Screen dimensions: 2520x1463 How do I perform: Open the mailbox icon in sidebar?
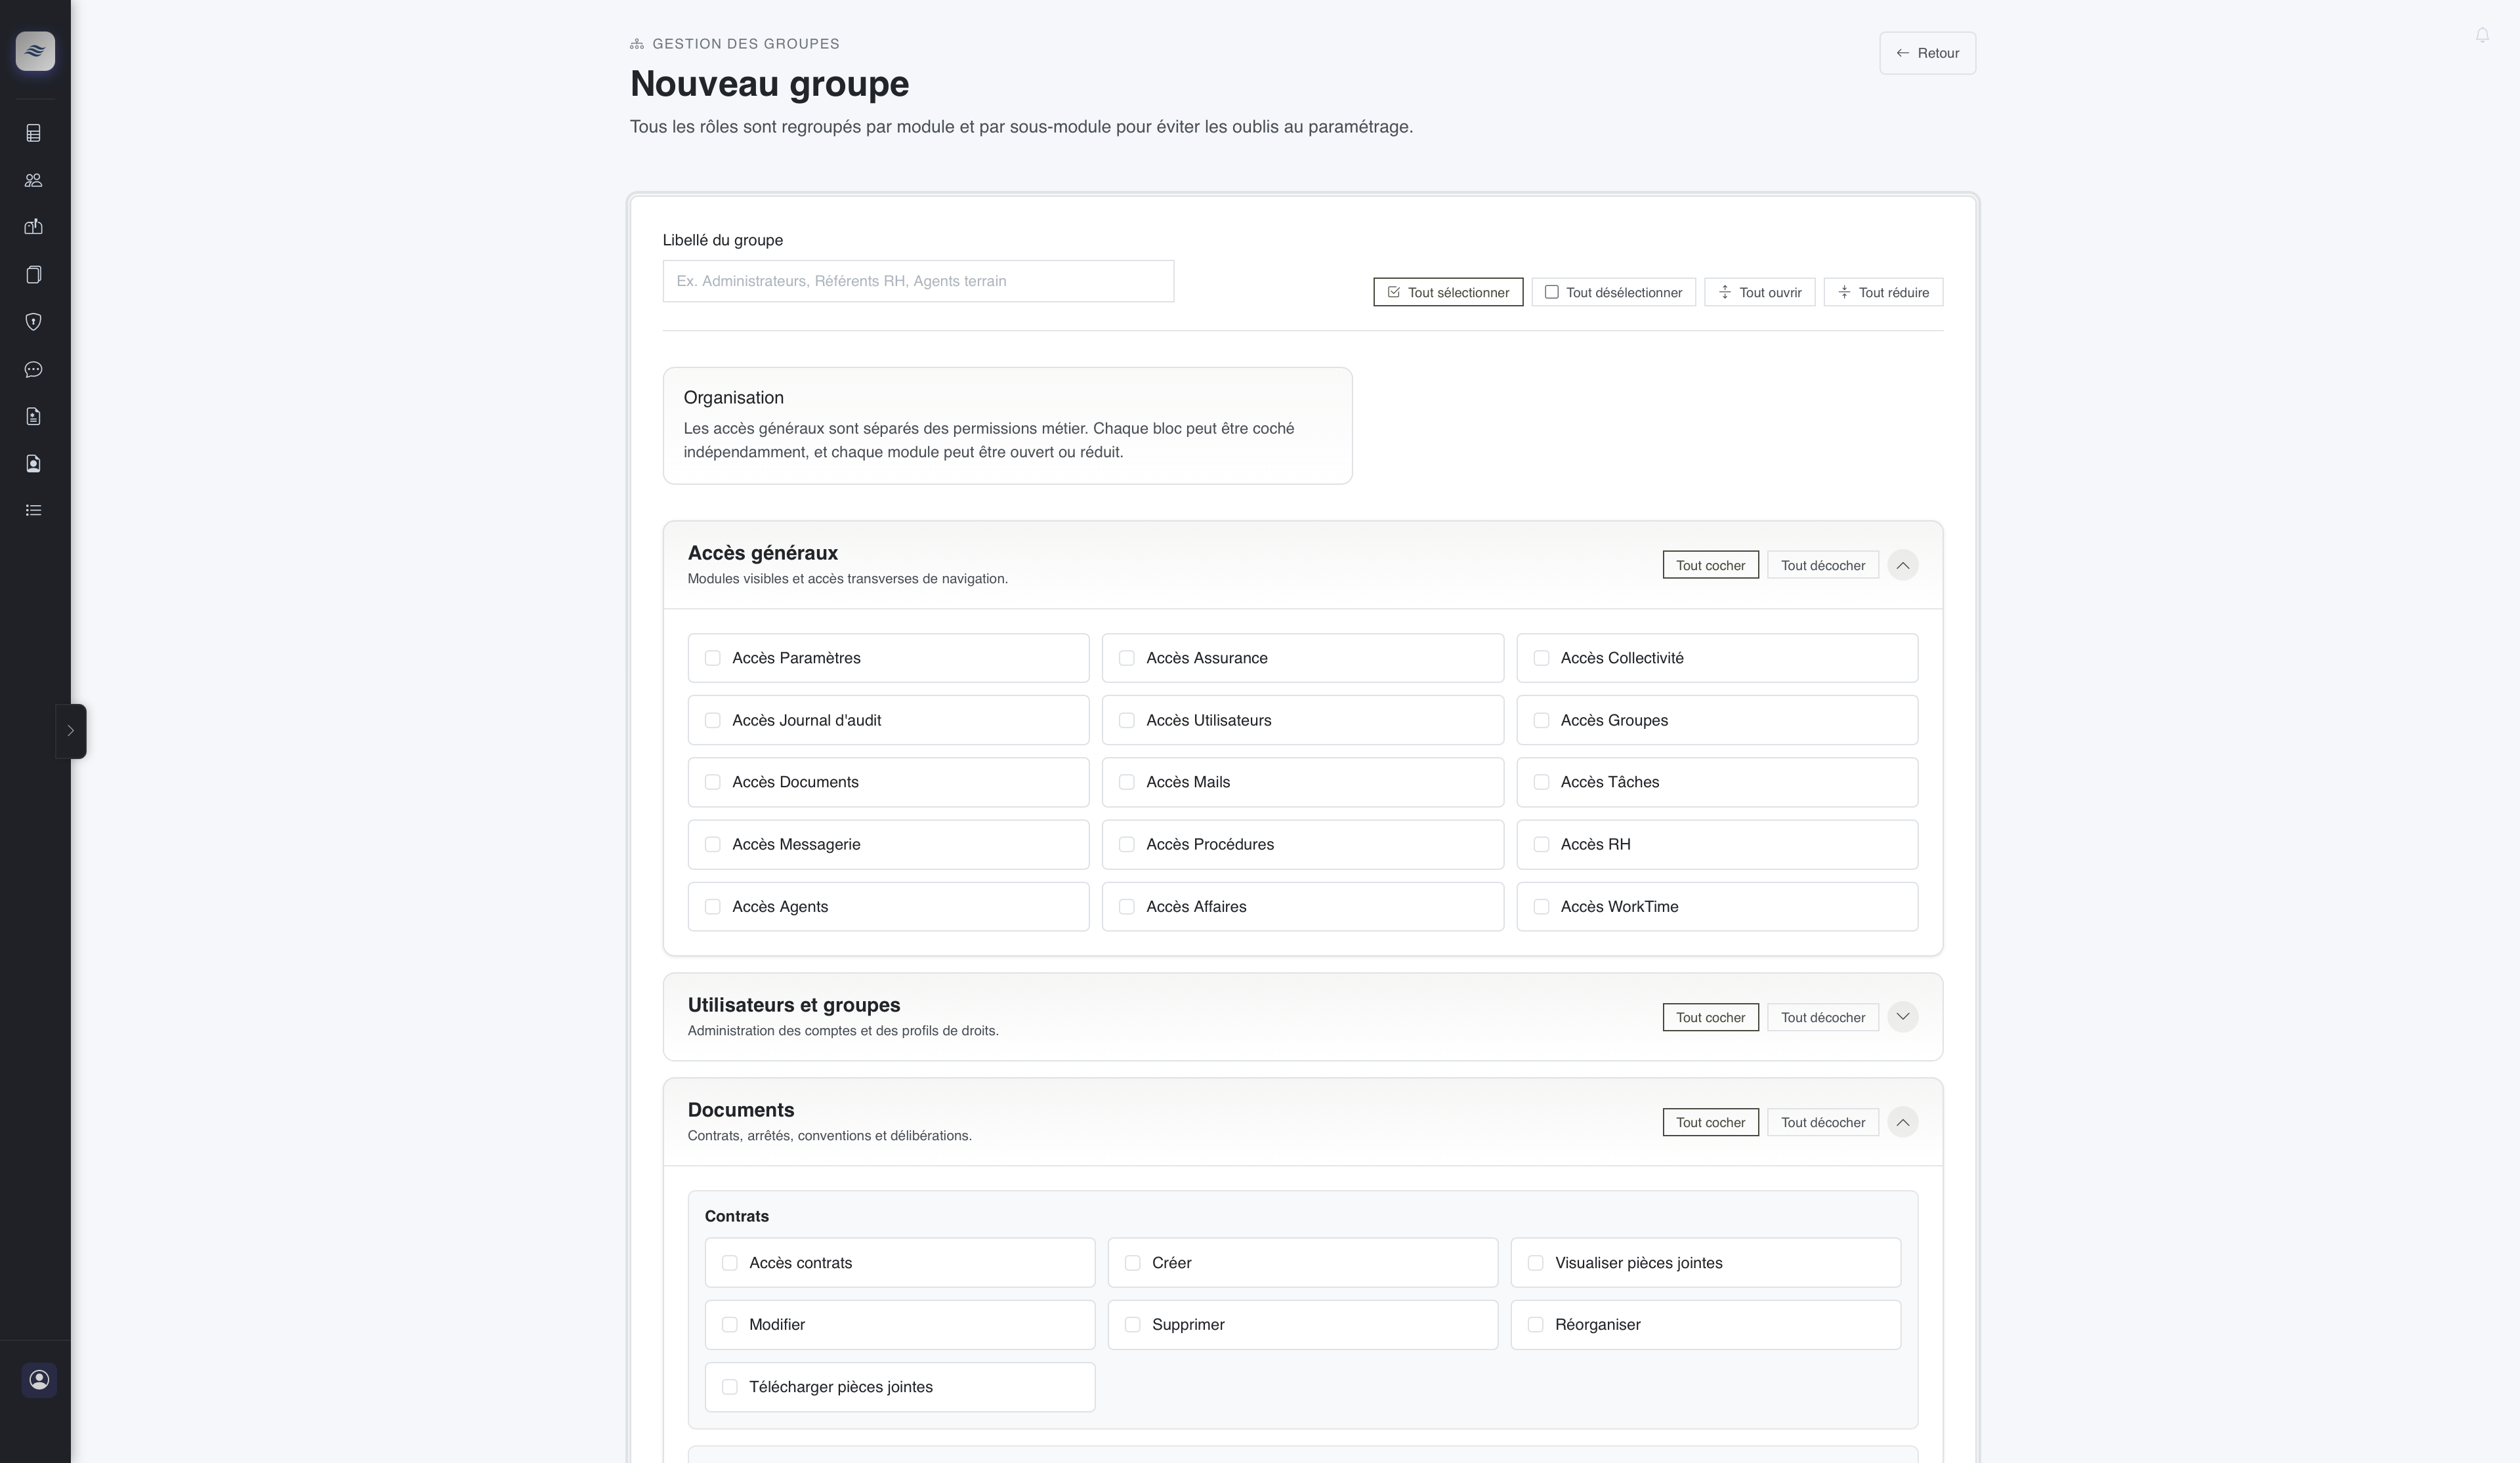[x=33, y=227]
